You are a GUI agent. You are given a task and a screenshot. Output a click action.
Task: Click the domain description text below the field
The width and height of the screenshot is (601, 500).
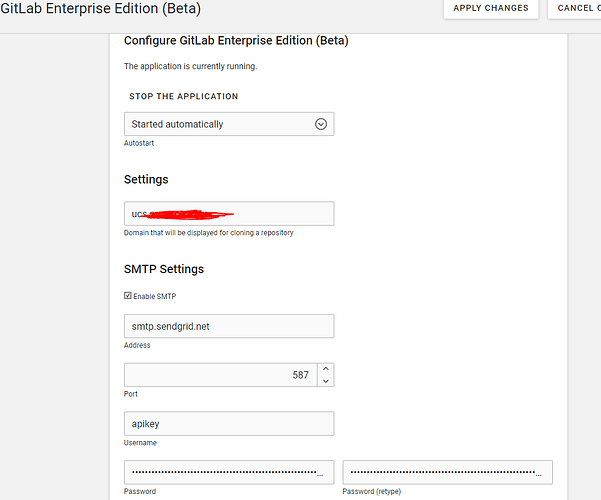click(x=208, y=233)
